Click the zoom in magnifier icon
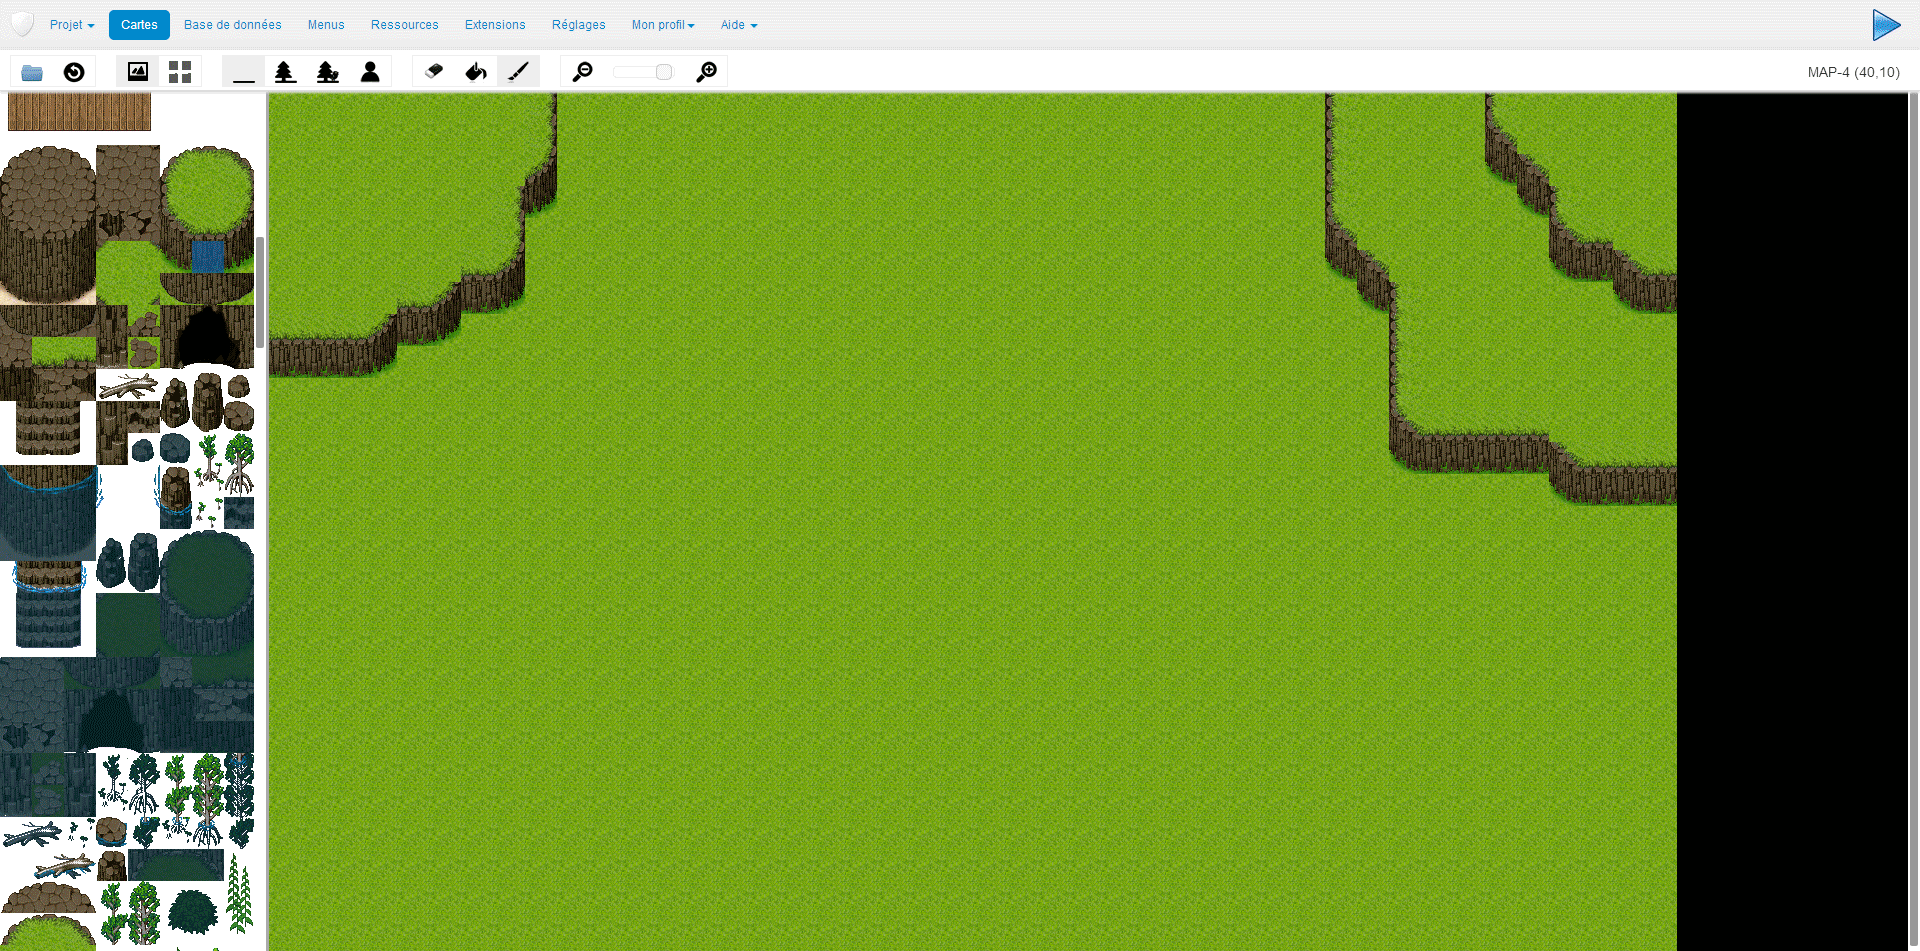The image size is (1920, 951). click(x=707, y=72)
